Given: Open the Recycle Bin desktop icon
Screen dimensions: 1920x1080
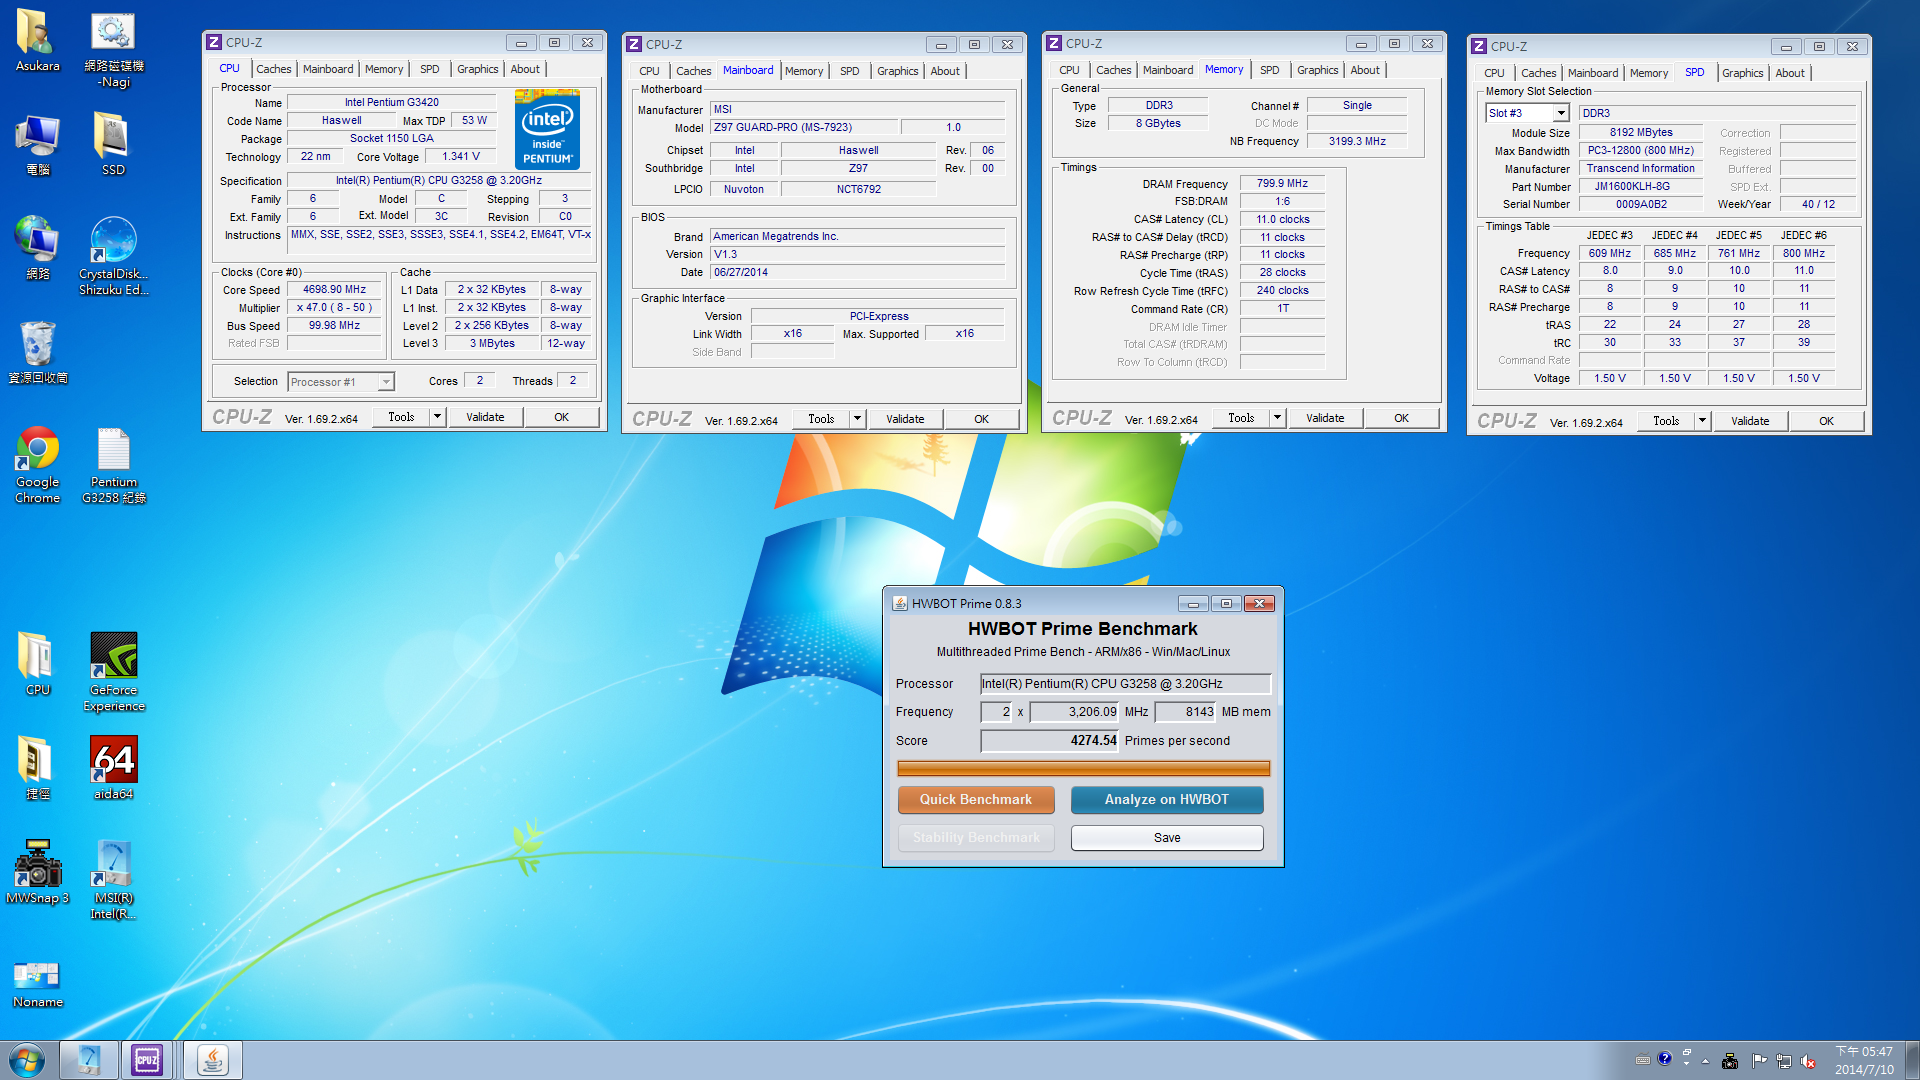Looking at the screenshot, I should tap(37, 352).
